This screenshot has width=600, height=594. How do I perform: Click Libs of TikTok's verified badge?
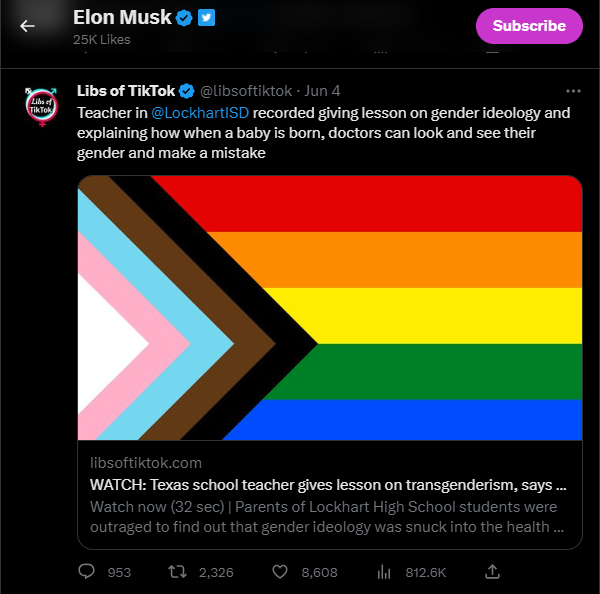click(186, 90)
